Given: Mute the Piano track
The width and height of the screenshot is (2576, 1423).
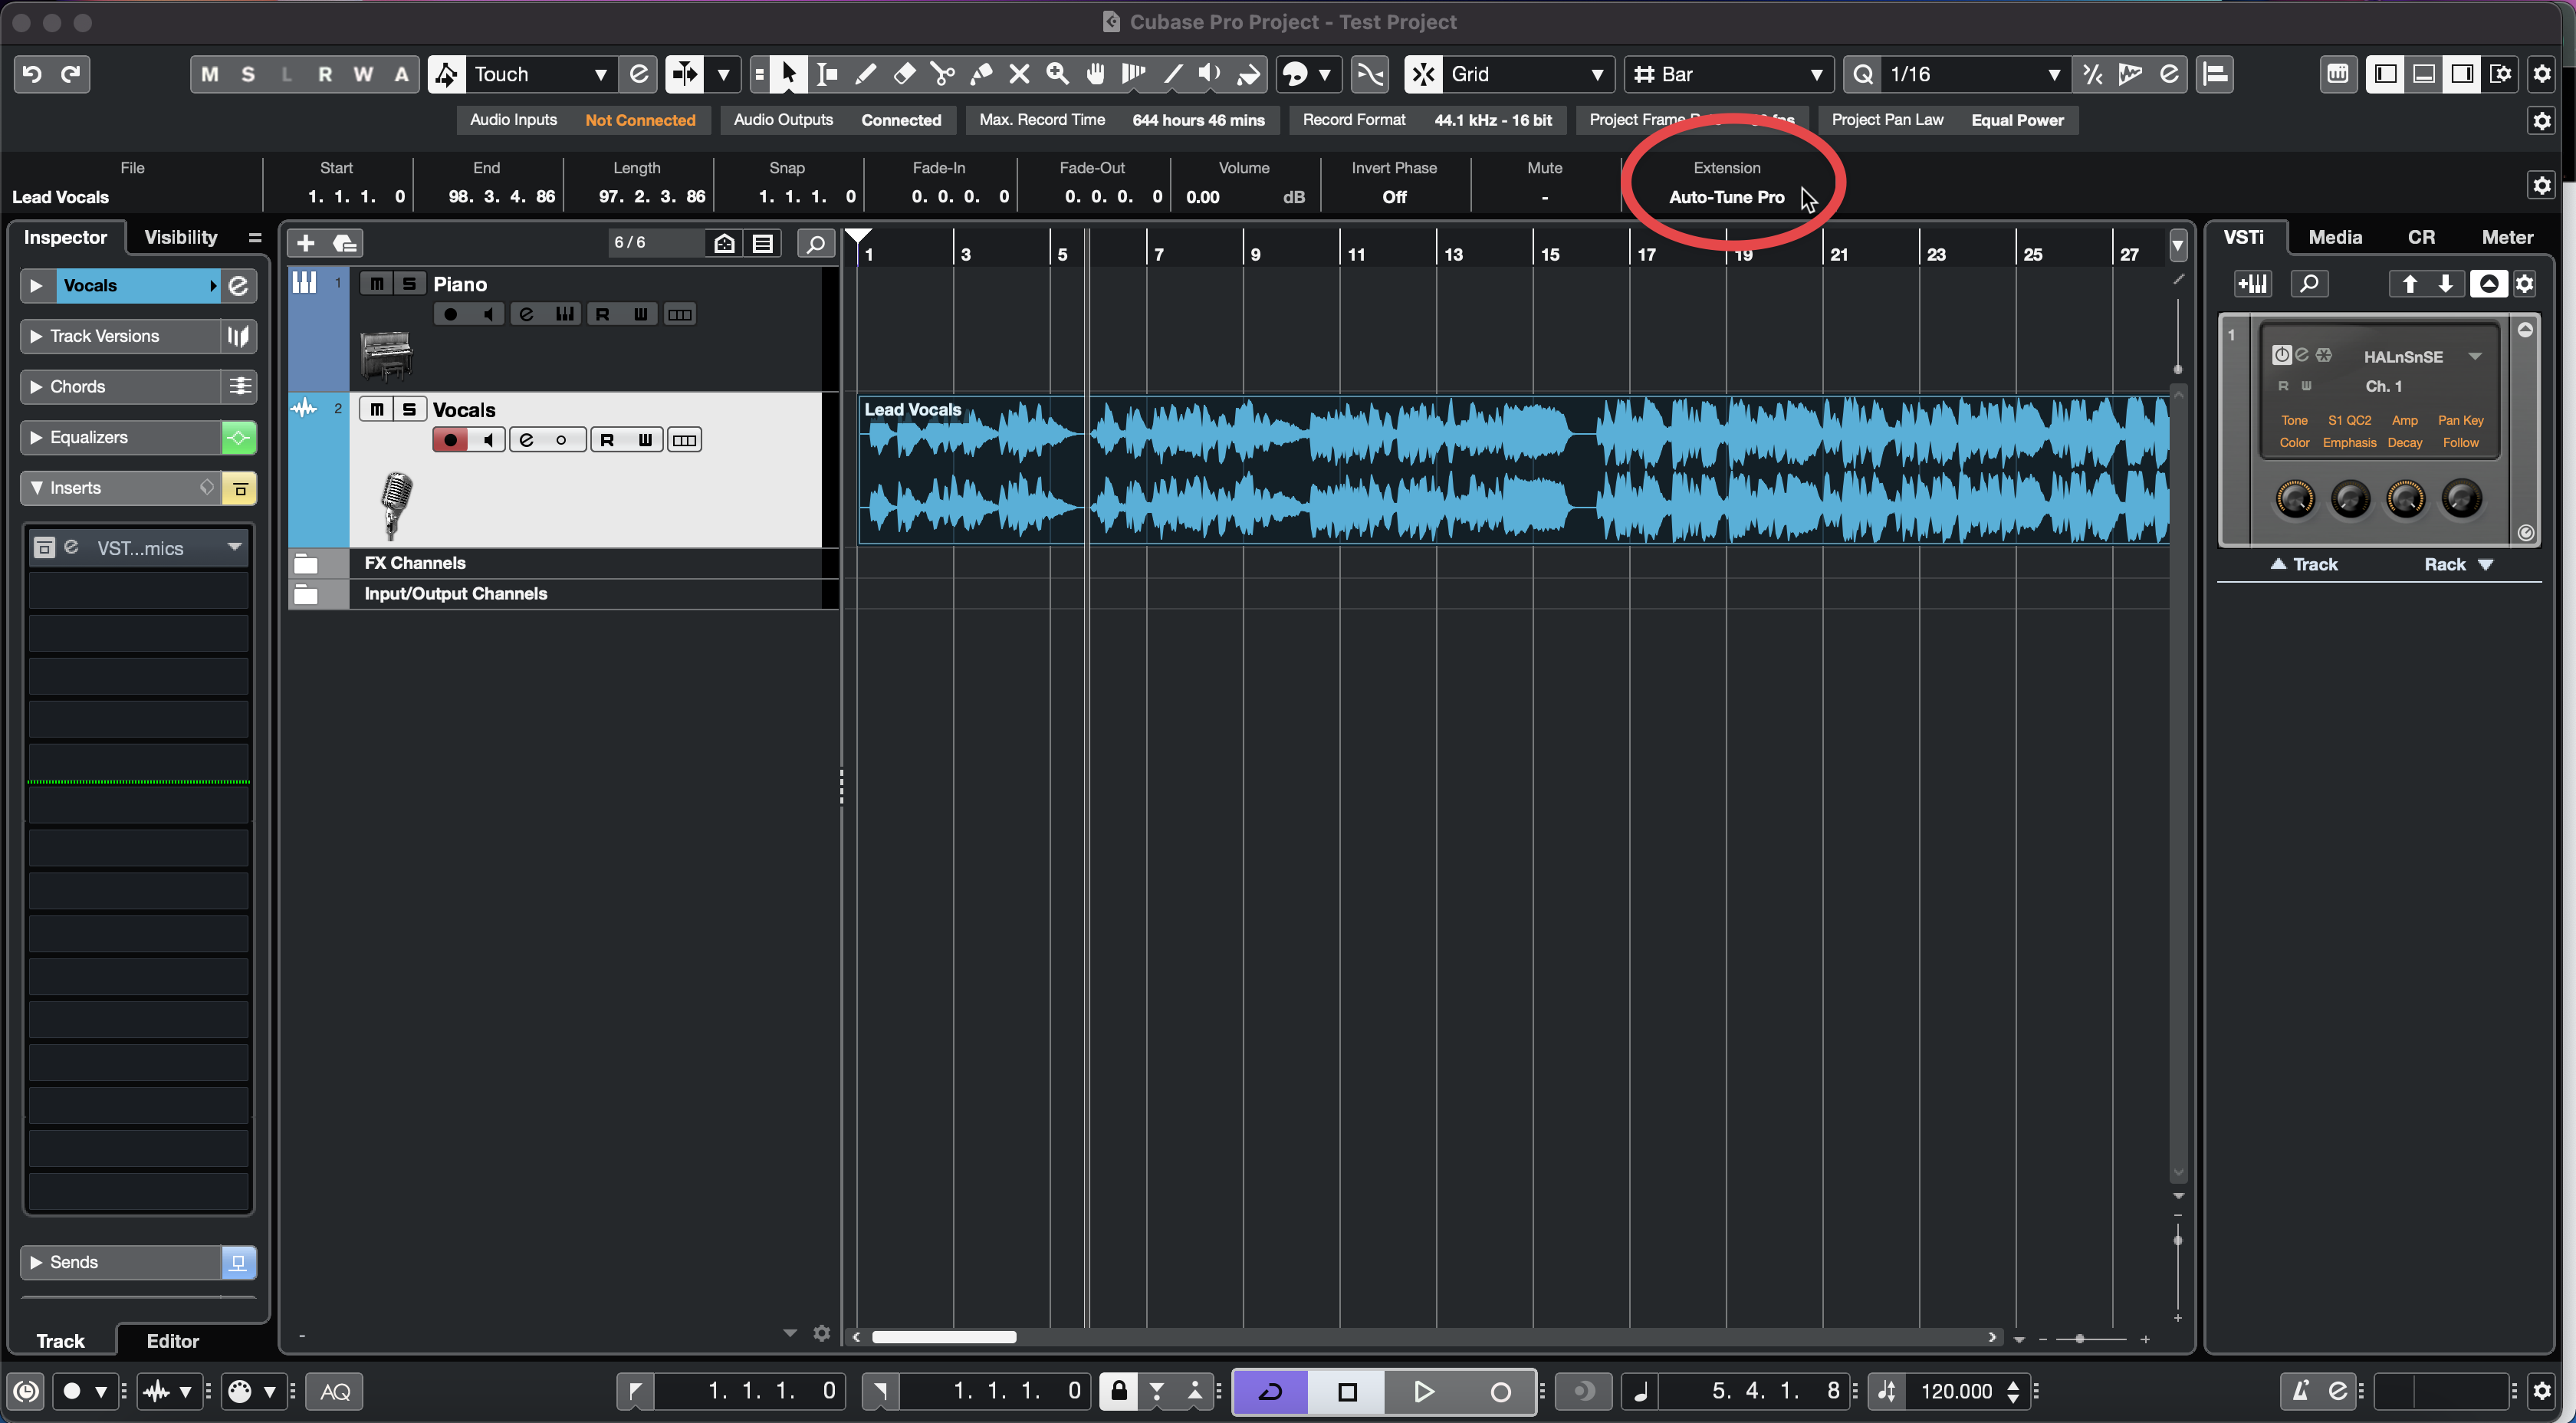Looking at the screenshot, I should click(x=377, y=283).
